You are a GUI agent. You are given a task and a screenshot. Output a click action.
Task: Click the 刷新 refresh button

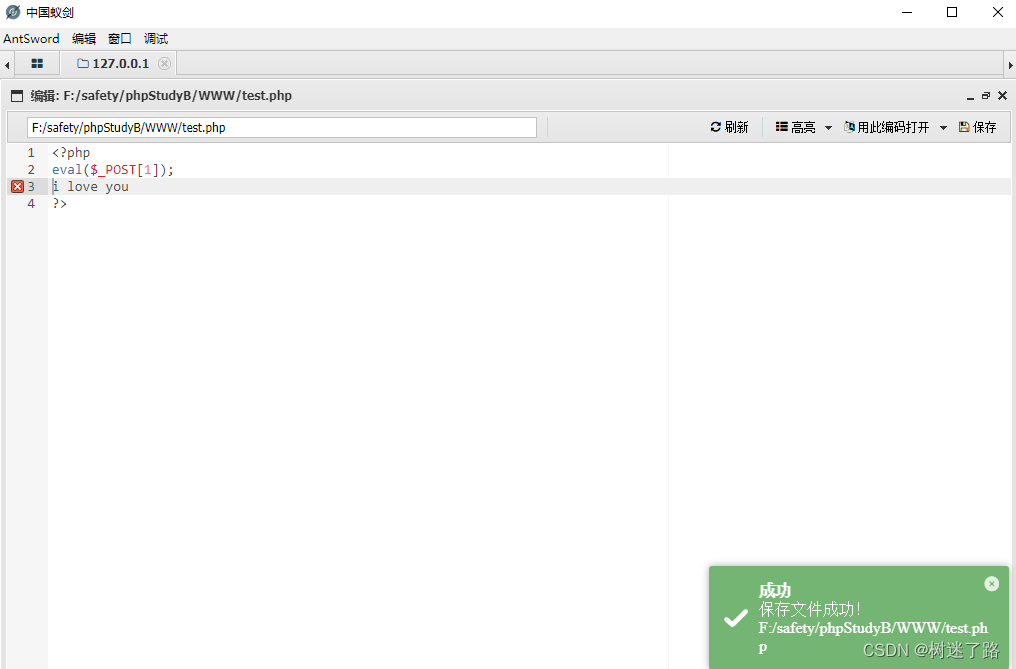pyautogui.click(x=729, y=127)
